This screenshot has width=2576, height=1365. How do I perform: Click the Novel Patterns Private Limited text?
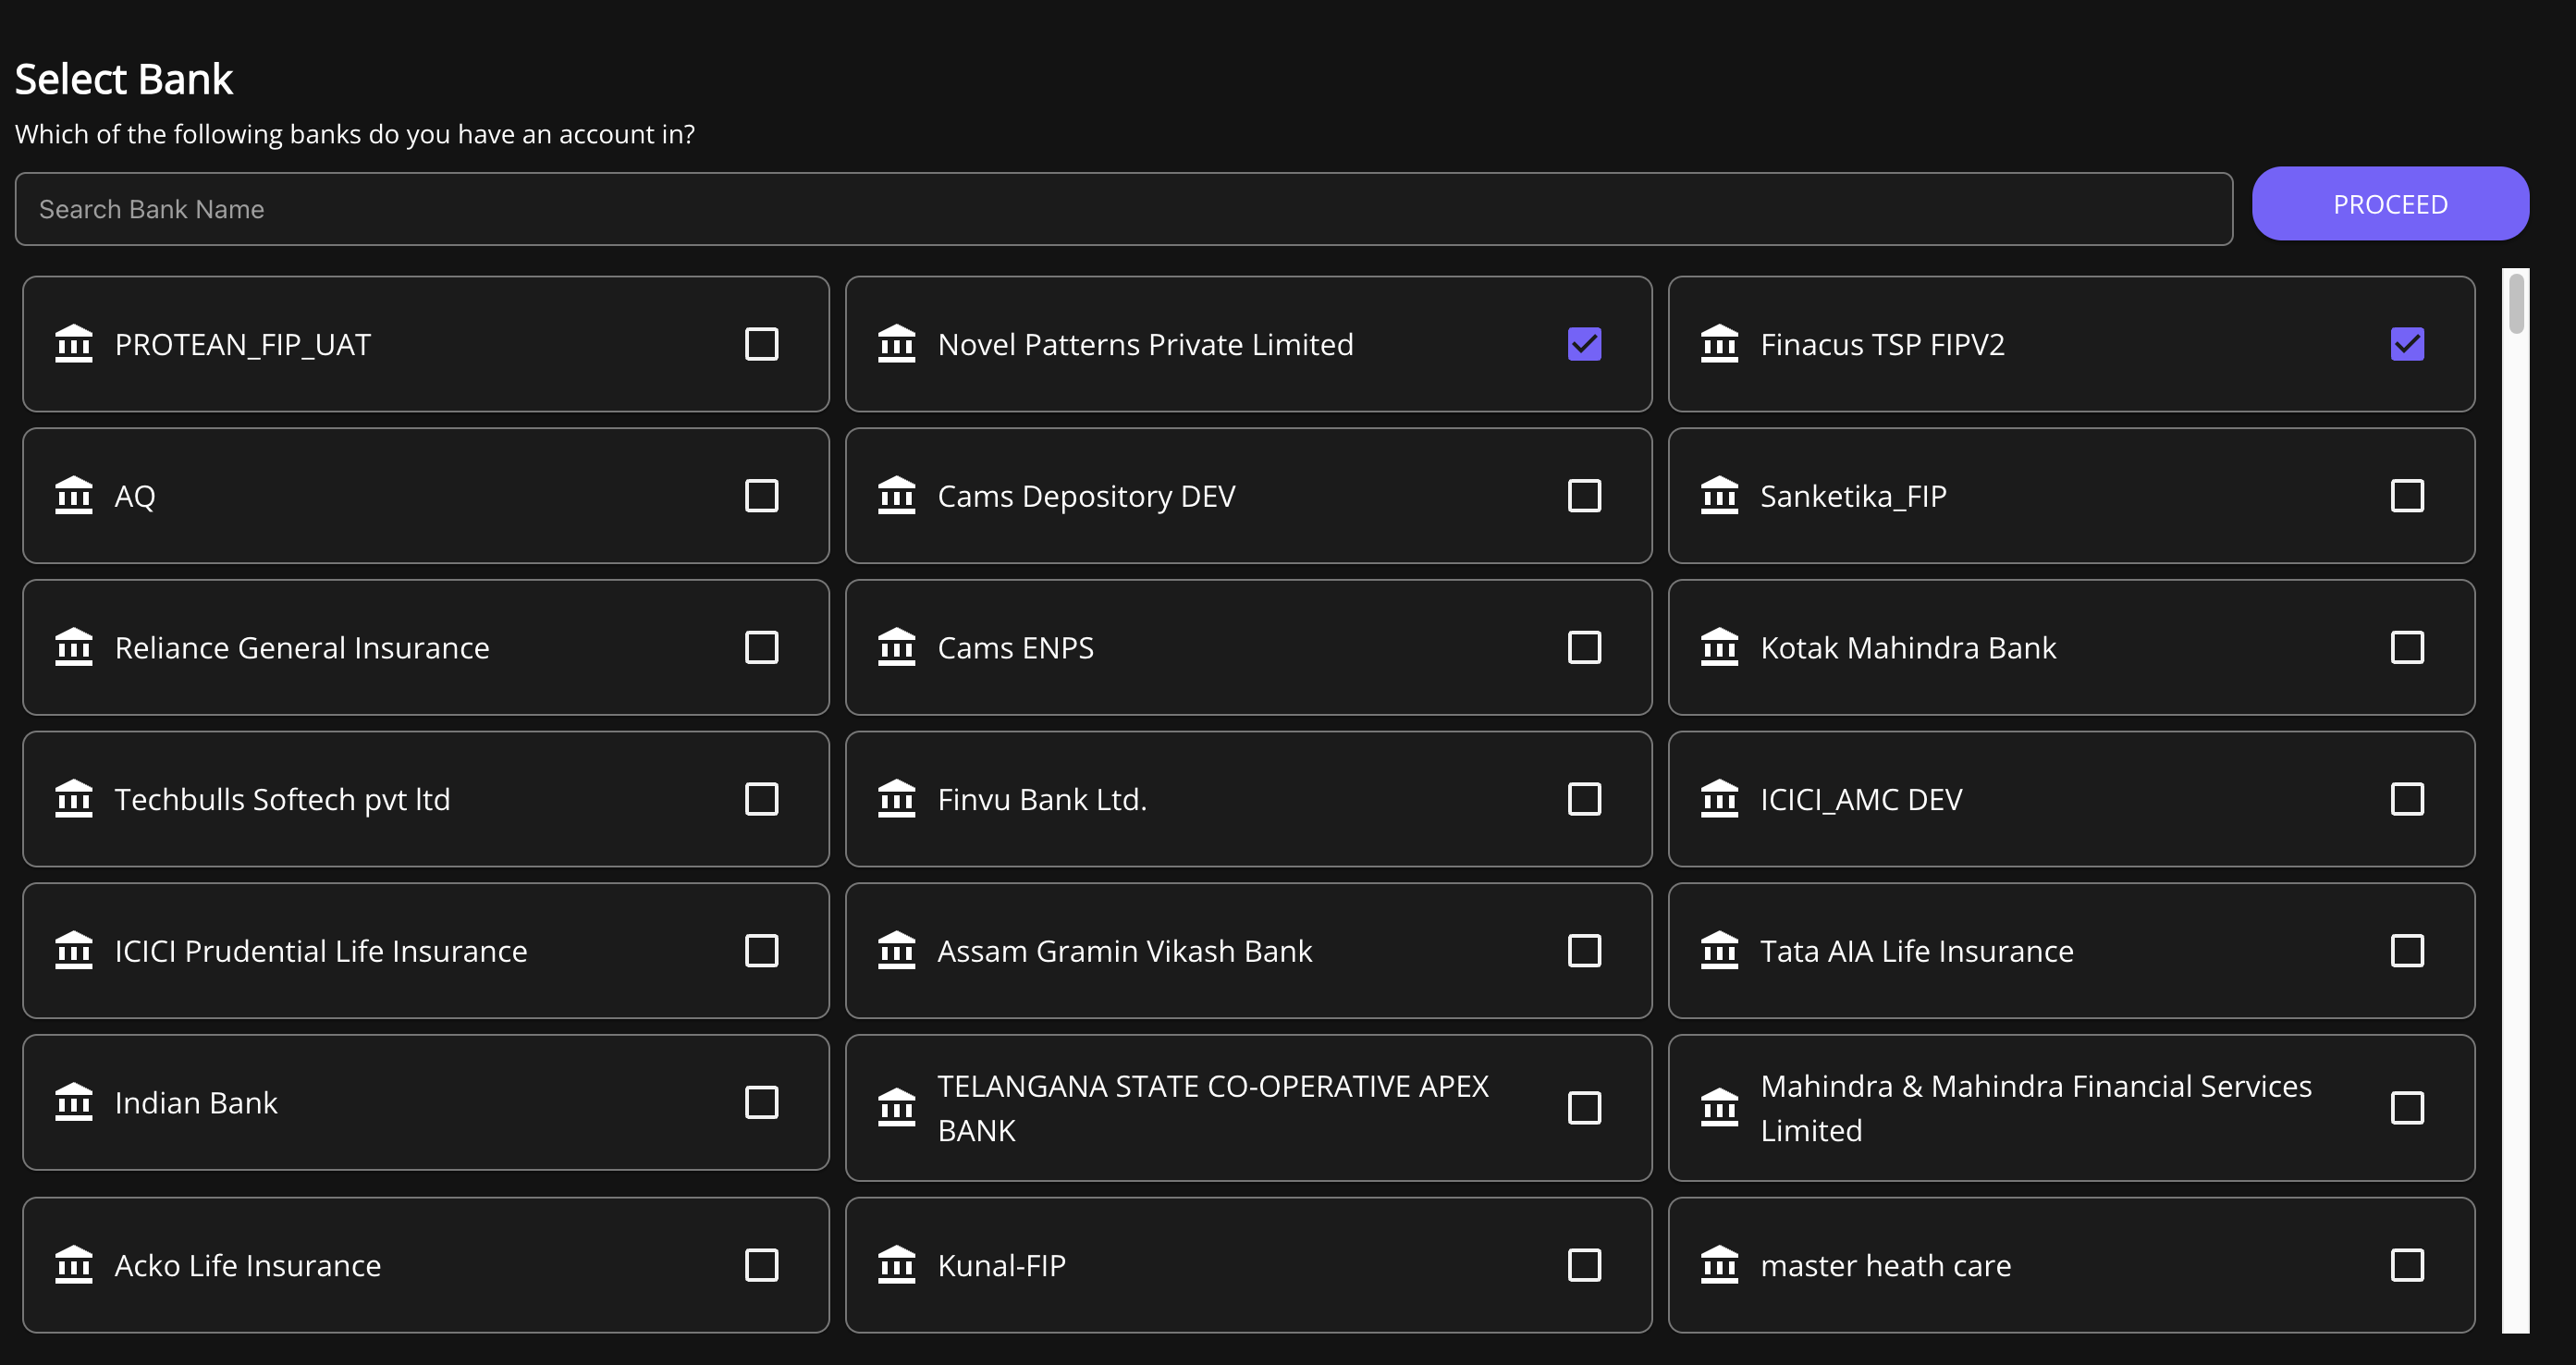point(1146,345)
